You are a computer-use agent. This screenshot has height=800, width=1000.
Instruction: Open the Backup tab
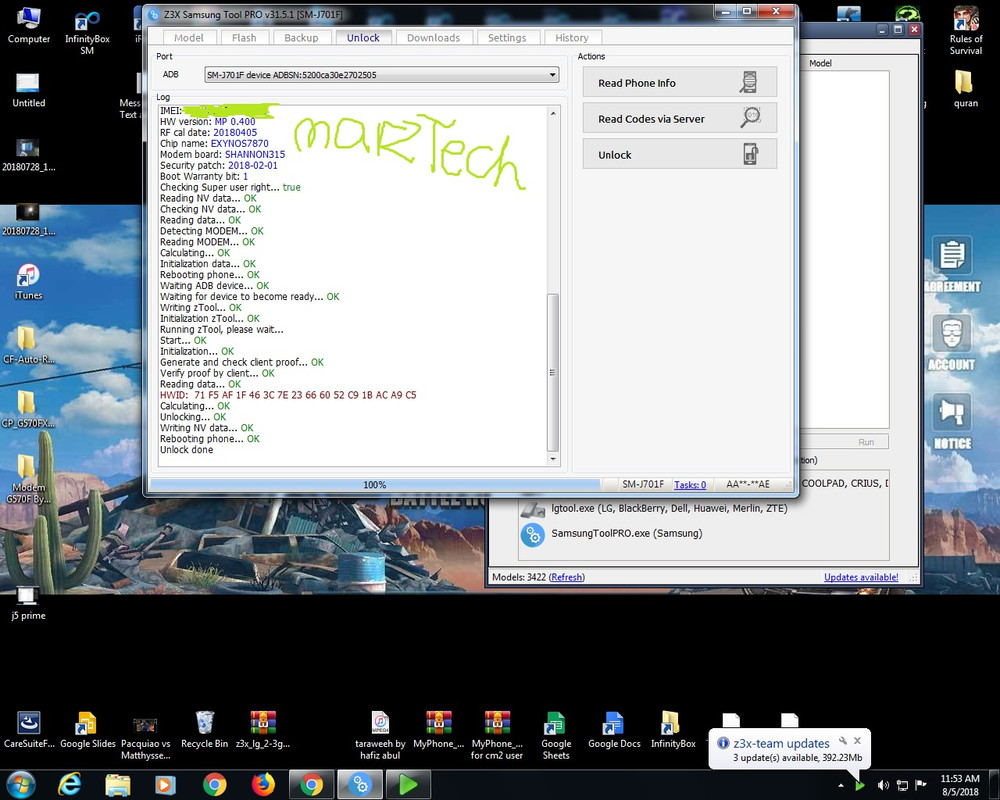(301, 38)
